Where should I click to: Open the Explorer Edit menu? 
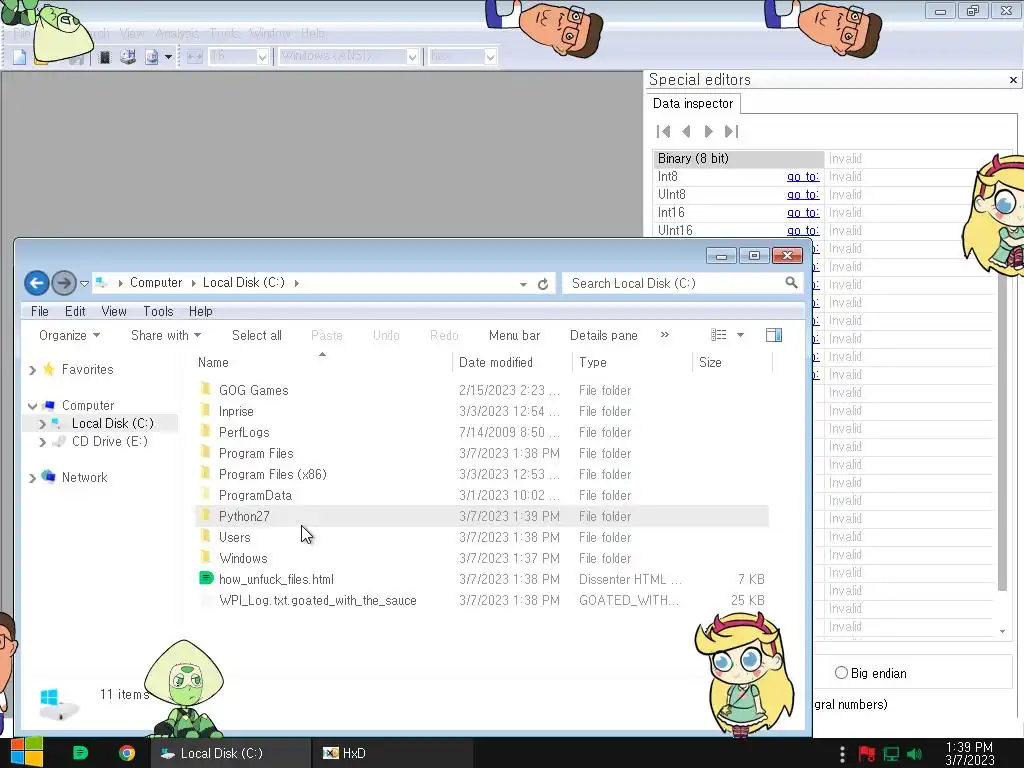coord(75,312)
